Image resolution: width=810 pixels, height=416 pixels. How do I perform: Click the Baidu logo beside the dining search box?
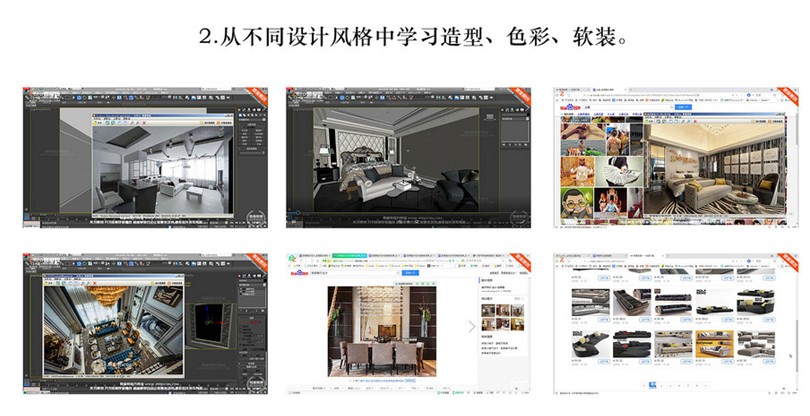pyautogui.click(x=299, y=273)
